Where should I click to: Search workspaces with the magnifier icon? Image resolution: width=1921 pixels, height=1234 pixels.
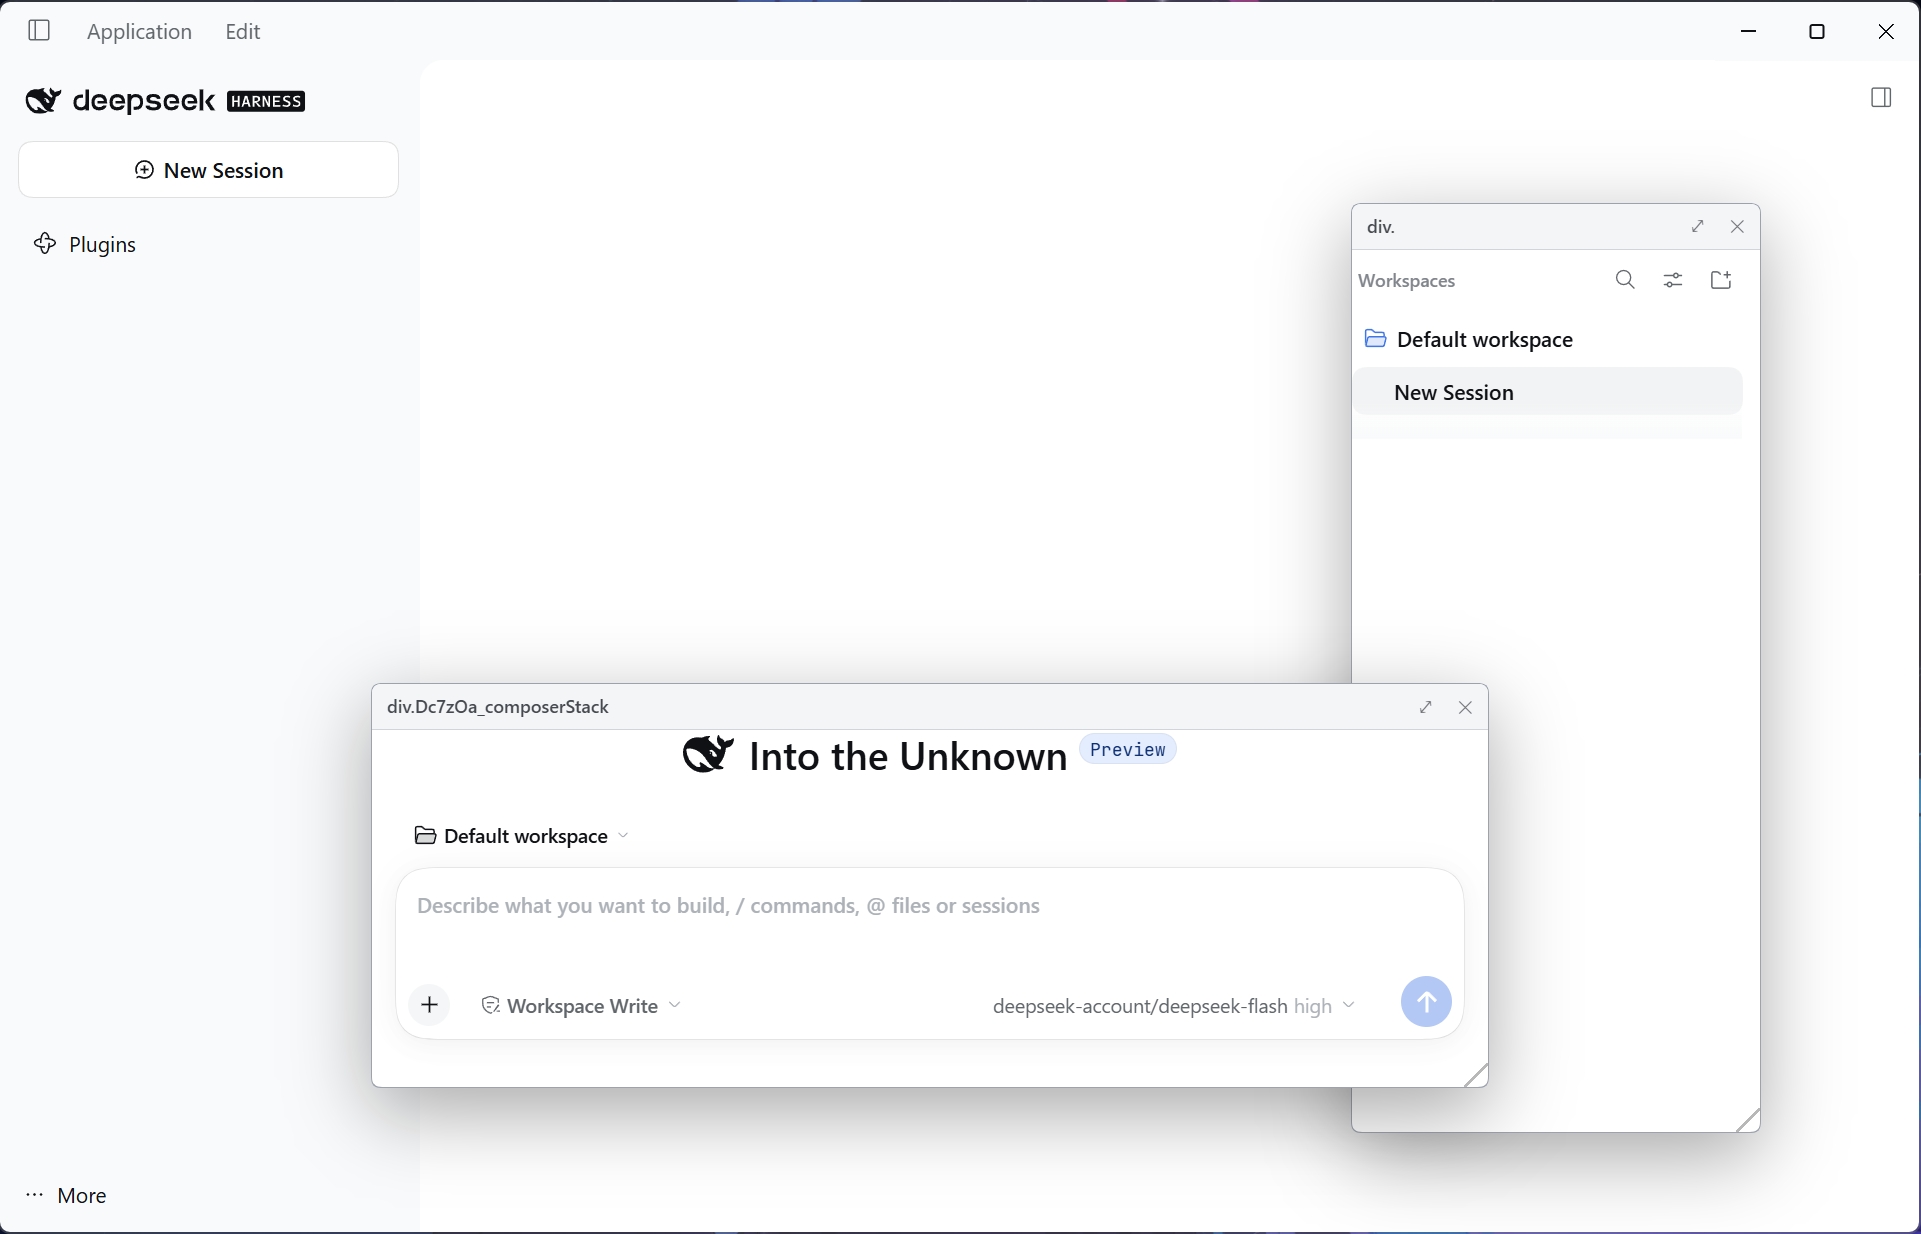point(1625,280)
